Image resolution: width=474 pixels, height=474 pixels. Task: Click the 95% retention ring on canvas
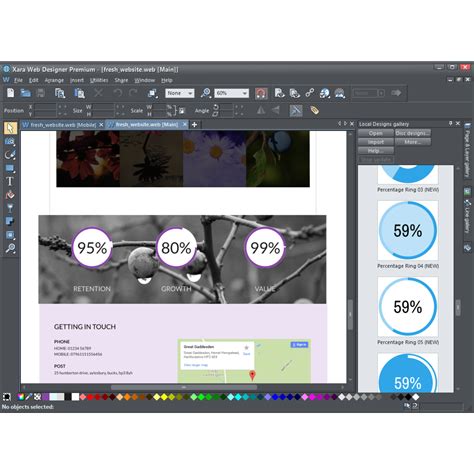pyautogui.click(x=92, y=248)
